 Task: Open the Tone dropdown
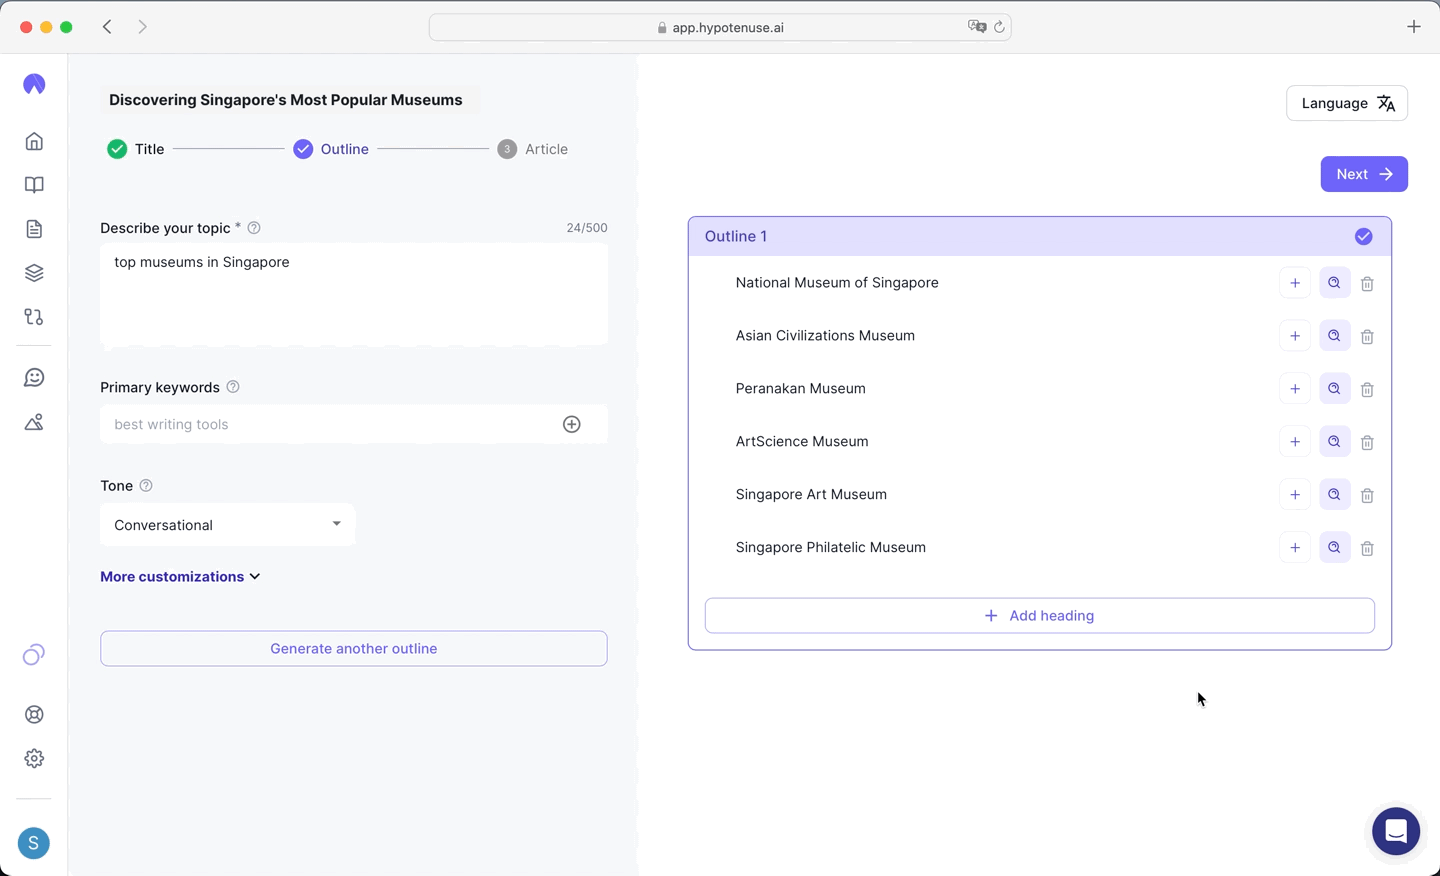click(227, 525)
